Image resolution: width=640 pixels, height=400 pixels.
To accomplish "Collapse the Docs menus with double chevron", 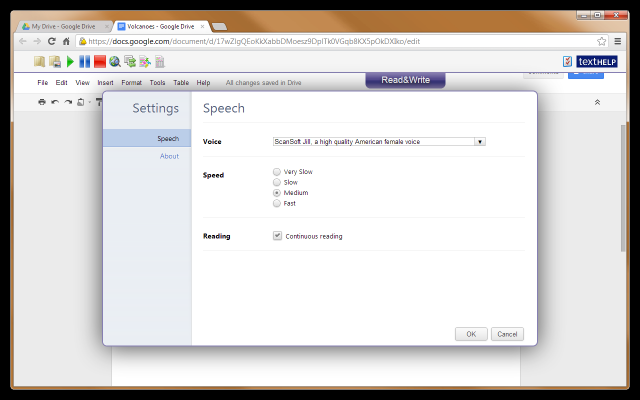I will [597, 102].
